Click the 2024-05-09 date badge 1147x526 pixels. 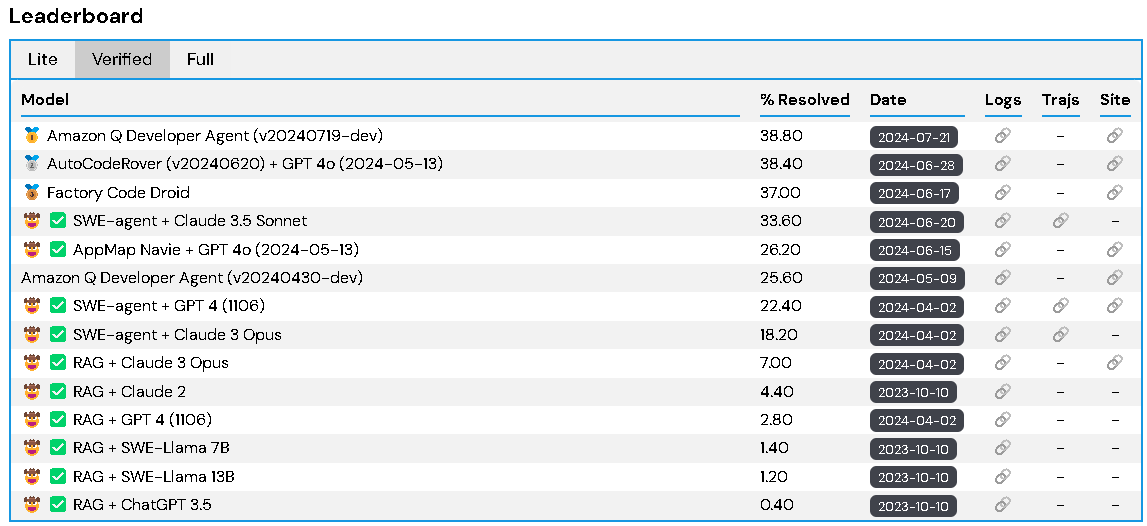tap(917, 279)
